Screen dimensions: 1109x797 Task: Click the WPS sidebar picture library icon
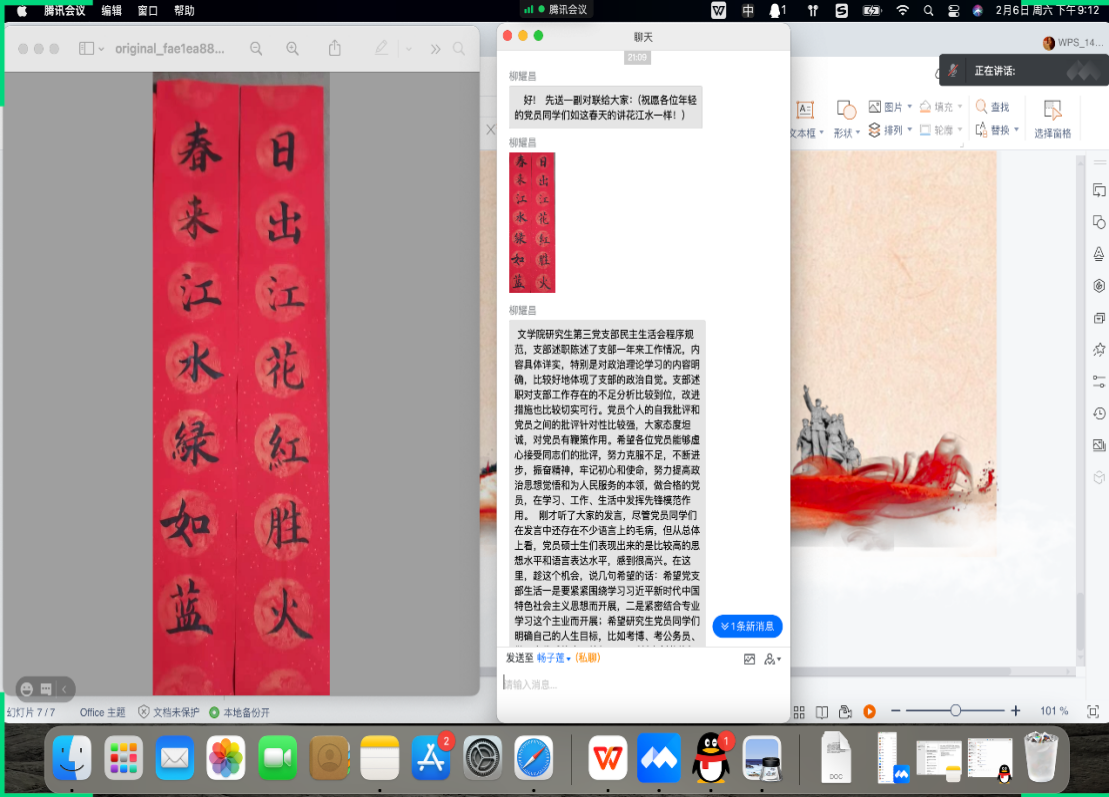click(1098, 445)
